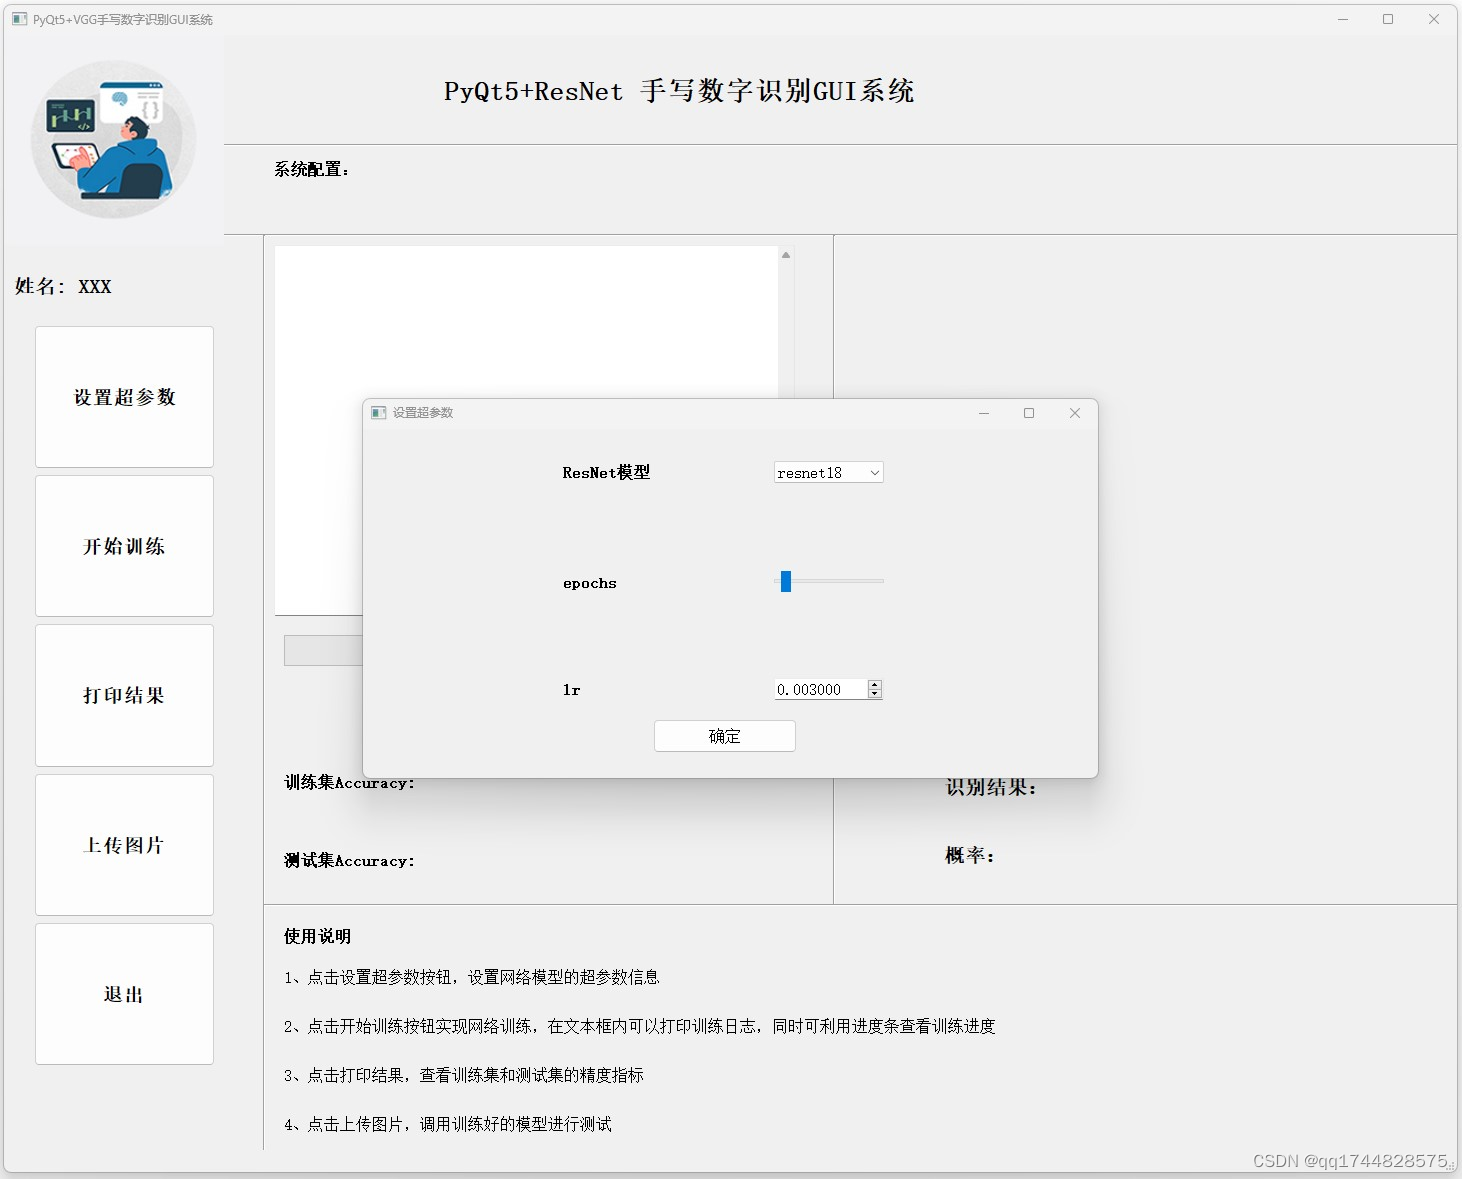Click the 上传图片 button
1462x1179 pixels.
click(x=123, y=845)
